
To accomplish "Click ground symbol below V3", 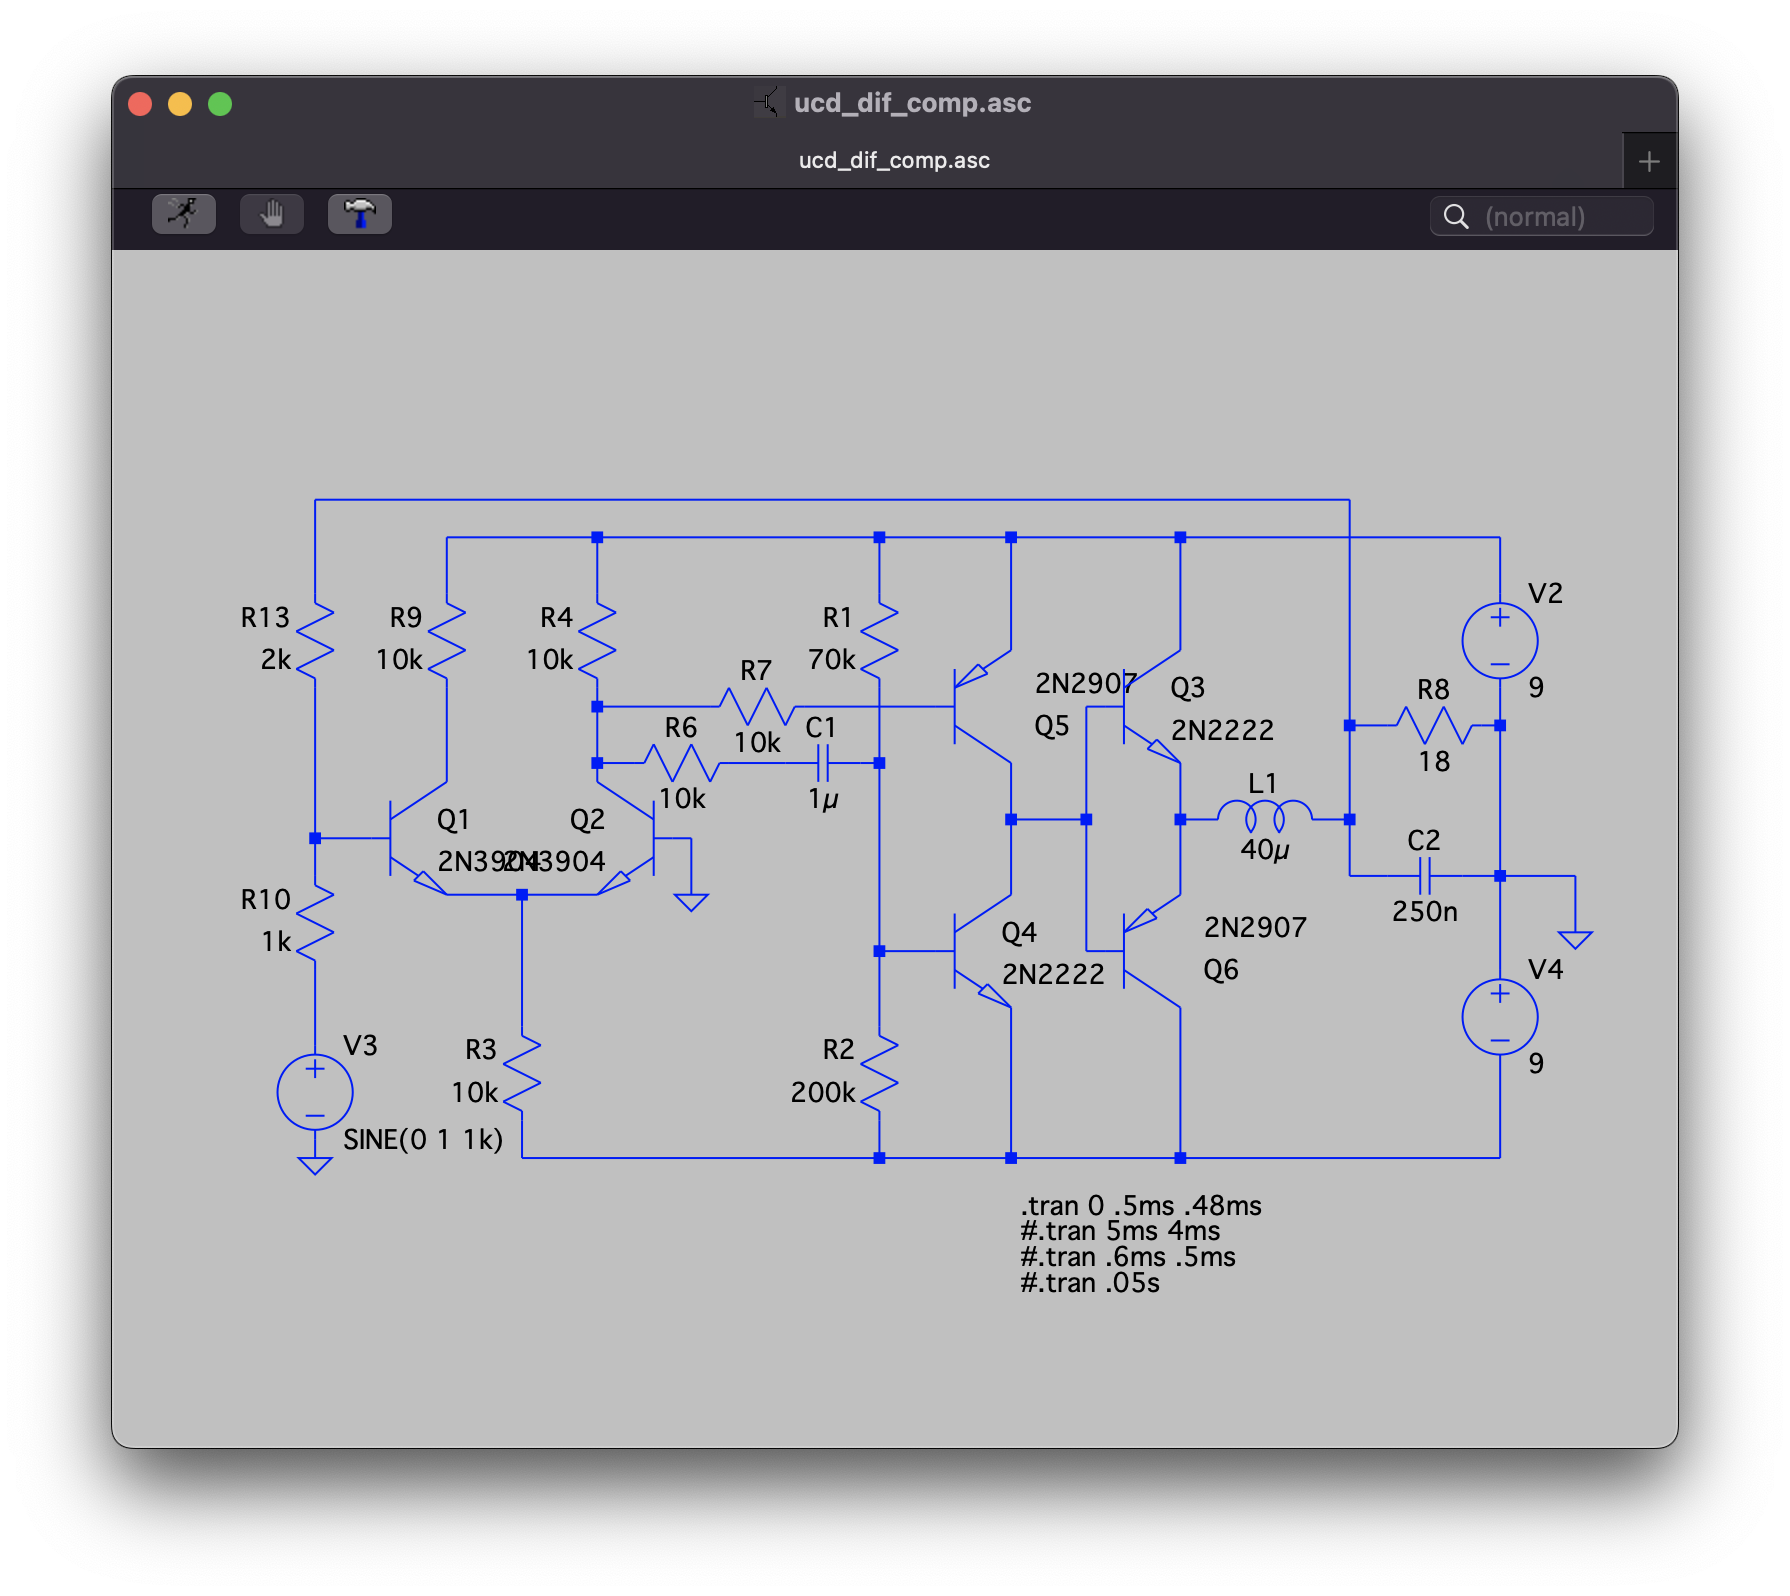I will 315,1165.
